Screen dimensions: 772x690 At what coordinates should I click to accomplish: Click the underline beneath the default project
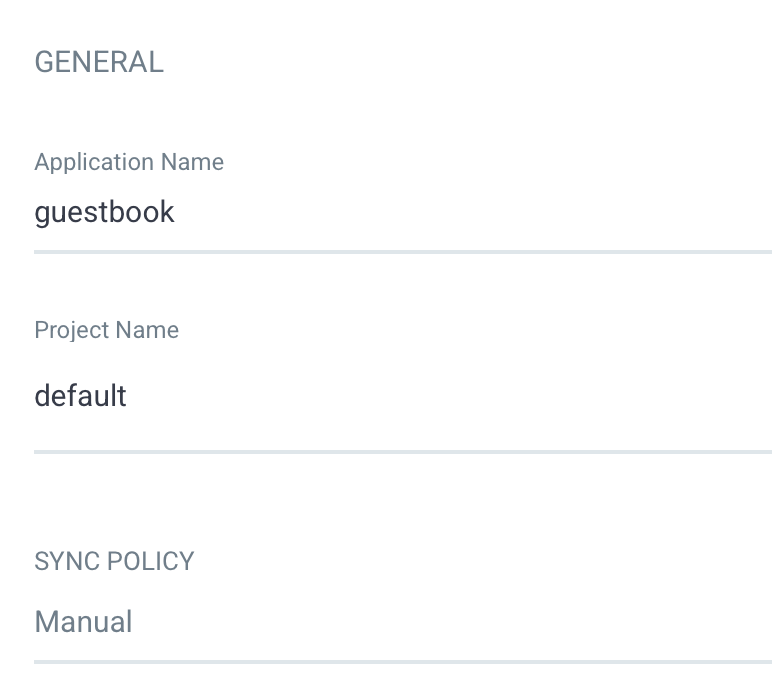400,451
